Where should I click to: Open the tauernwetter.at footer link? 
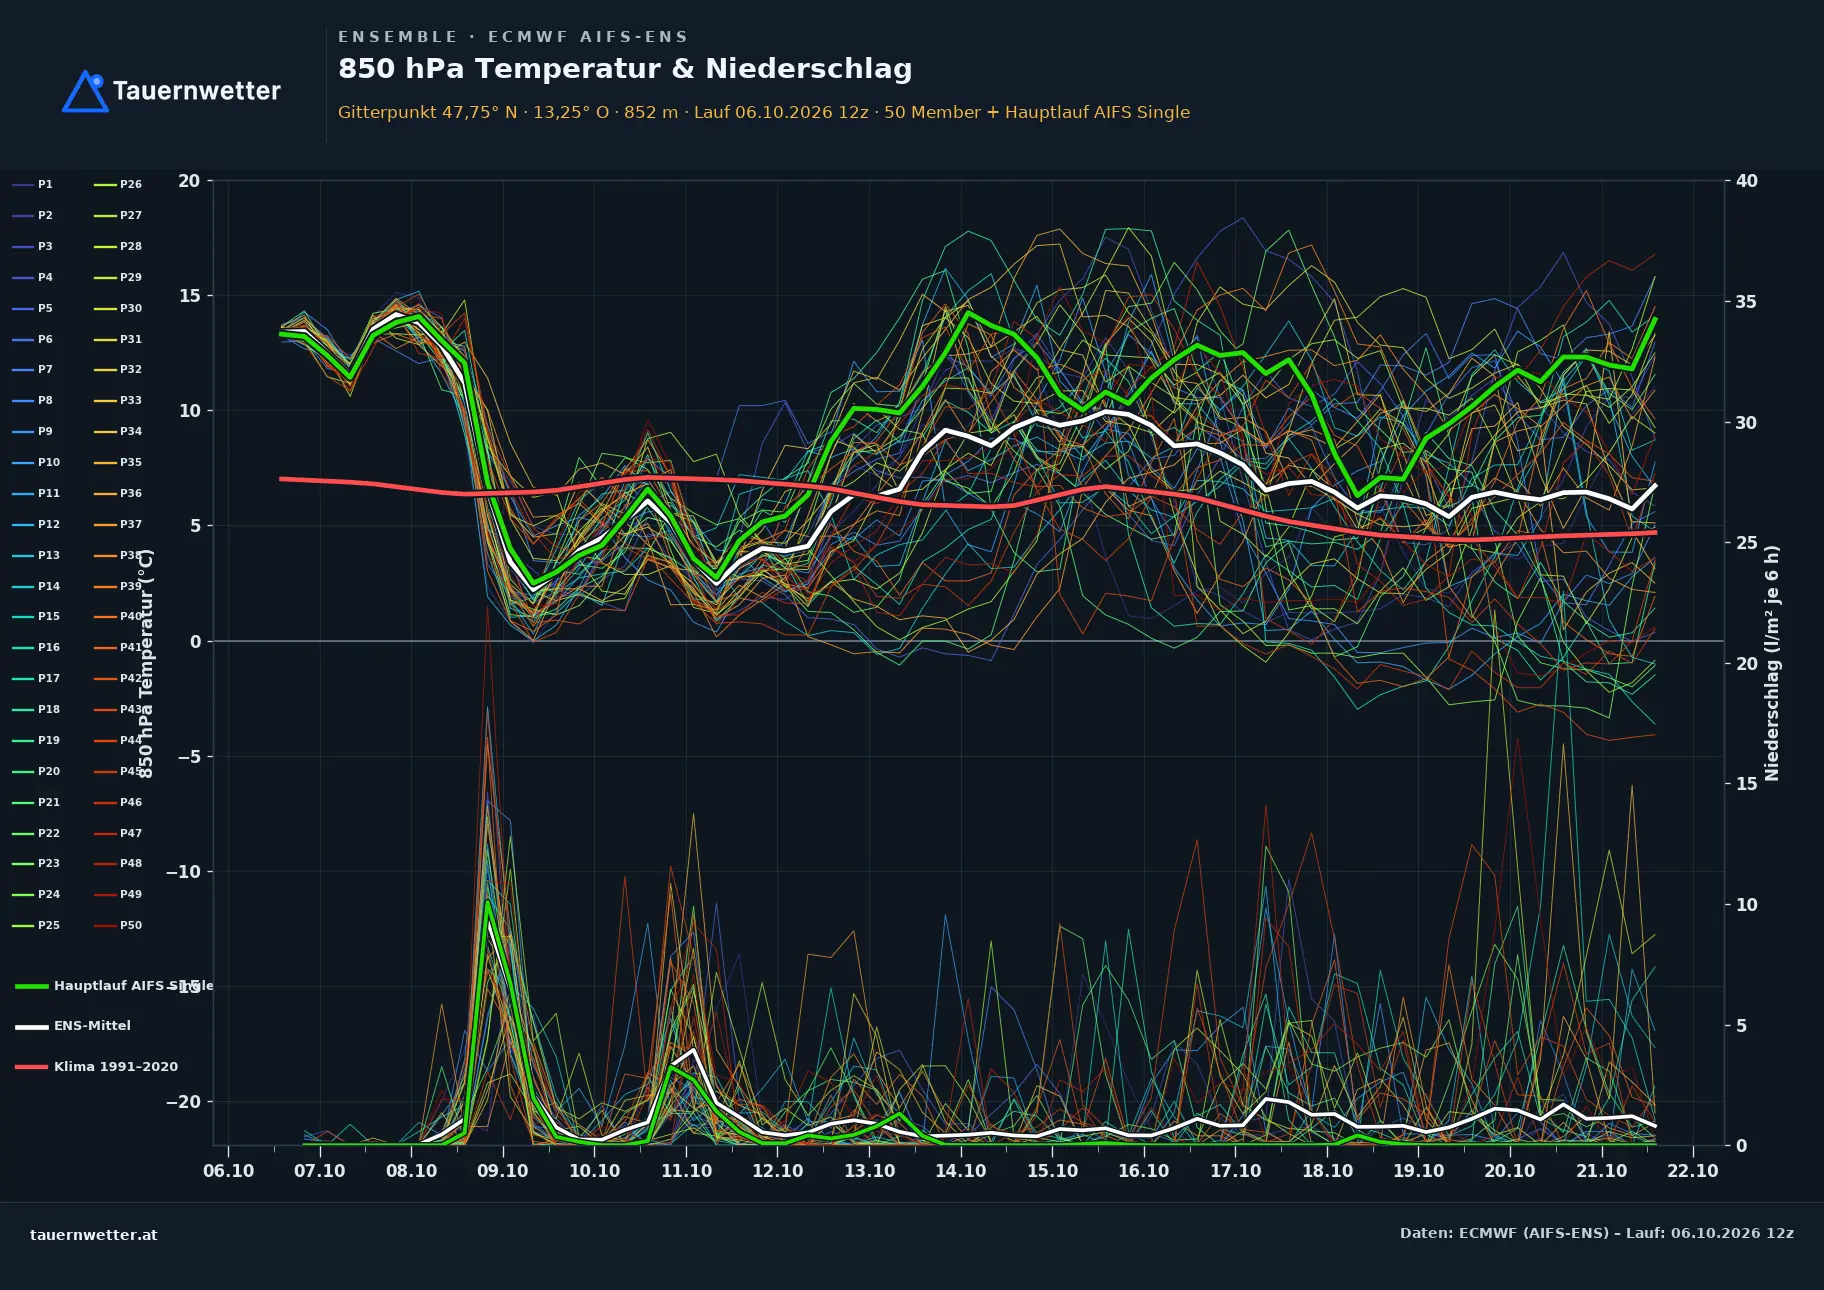(94, 1235)
